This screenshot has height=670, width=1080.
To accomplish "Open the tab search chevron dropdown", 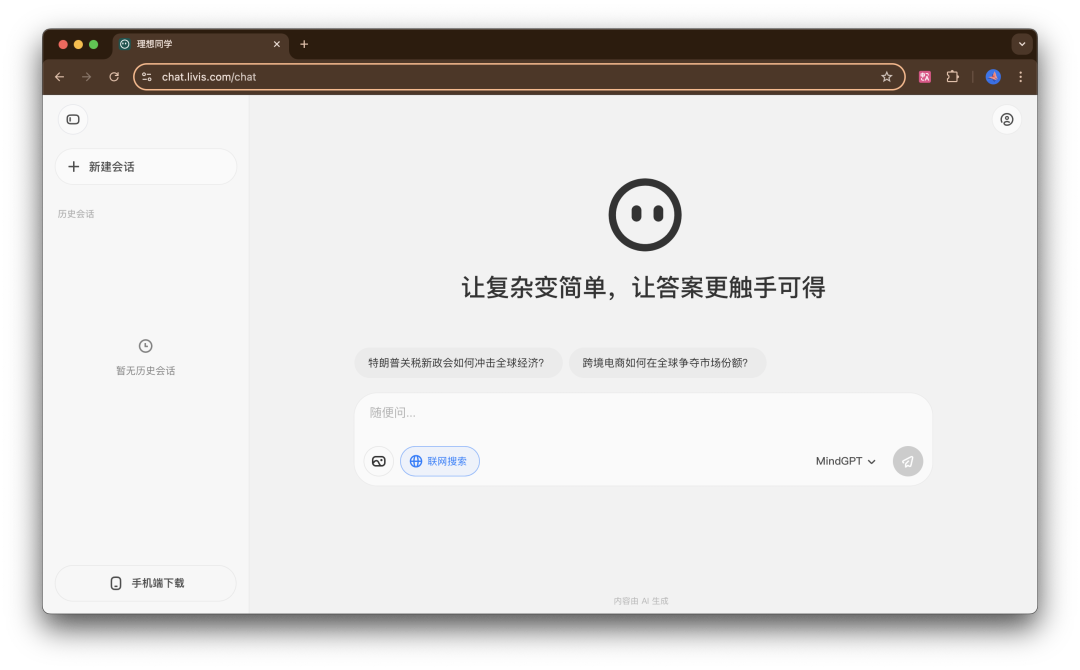I will tap(1021, 44).
